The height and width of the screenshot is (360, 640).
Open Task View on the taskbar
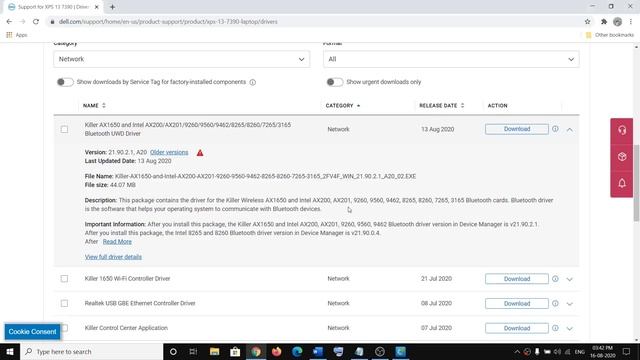coord(193,351)
